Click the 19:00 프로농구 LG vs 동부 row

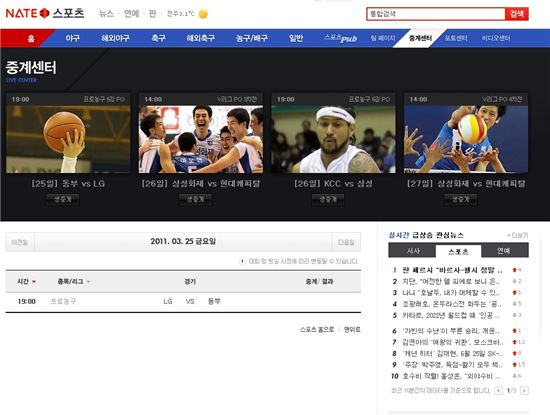coord(183,301)
